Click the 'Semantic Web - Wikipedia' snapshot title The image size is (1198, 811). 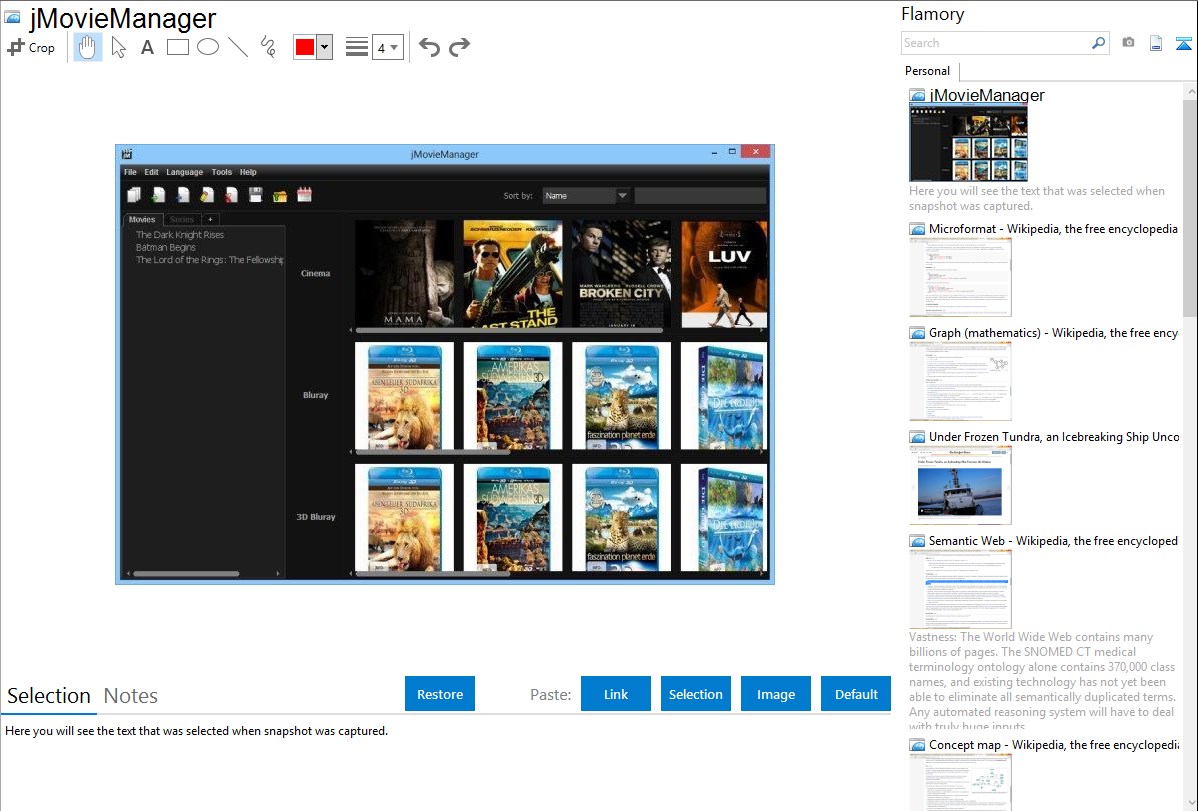coord(1053,540)
